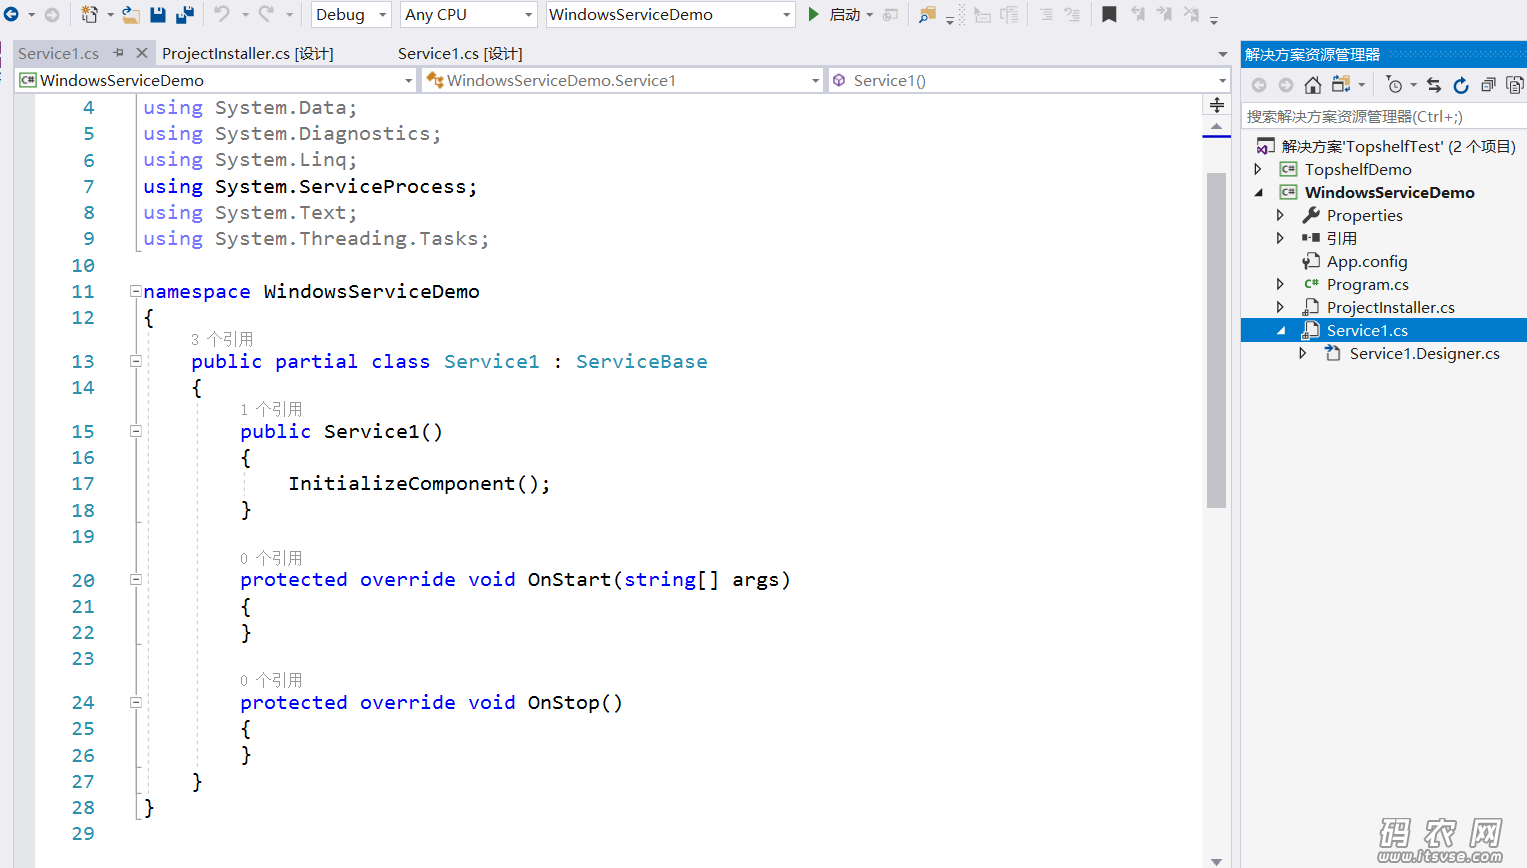This screenshot has height=868, width=1527.
Task: Click the Solution Explorer search box
Action: pyautogui.click(x=1384, y=116)
